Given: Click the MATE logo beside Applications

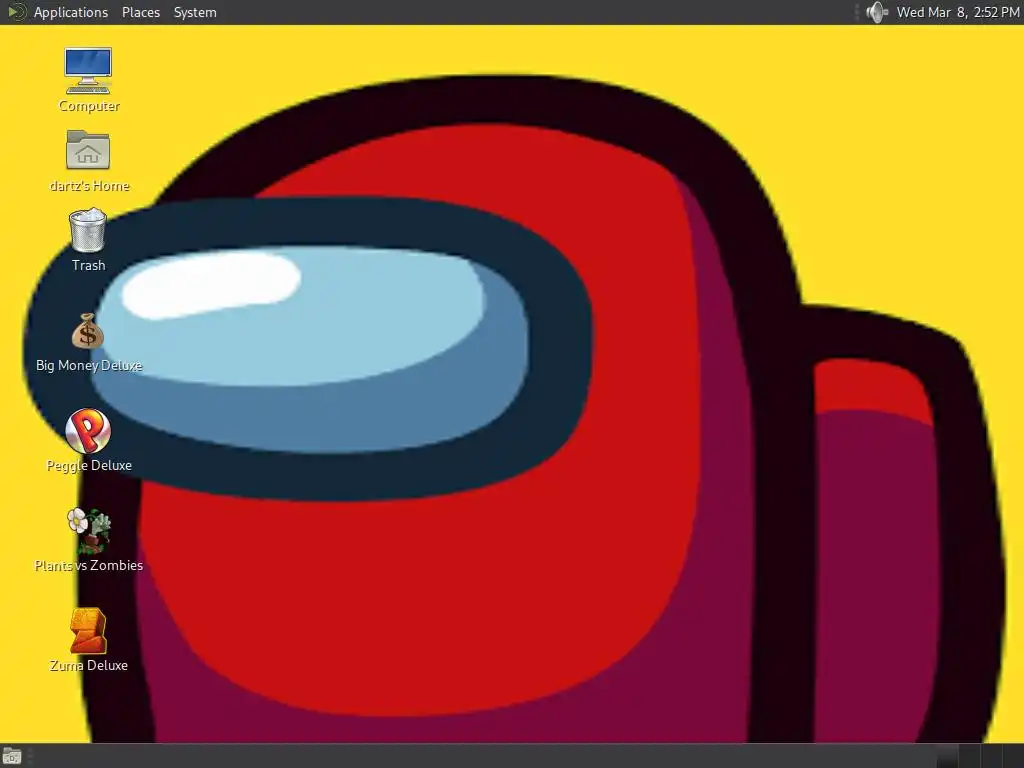Looking at the screenshot, I should coord(16,12).
